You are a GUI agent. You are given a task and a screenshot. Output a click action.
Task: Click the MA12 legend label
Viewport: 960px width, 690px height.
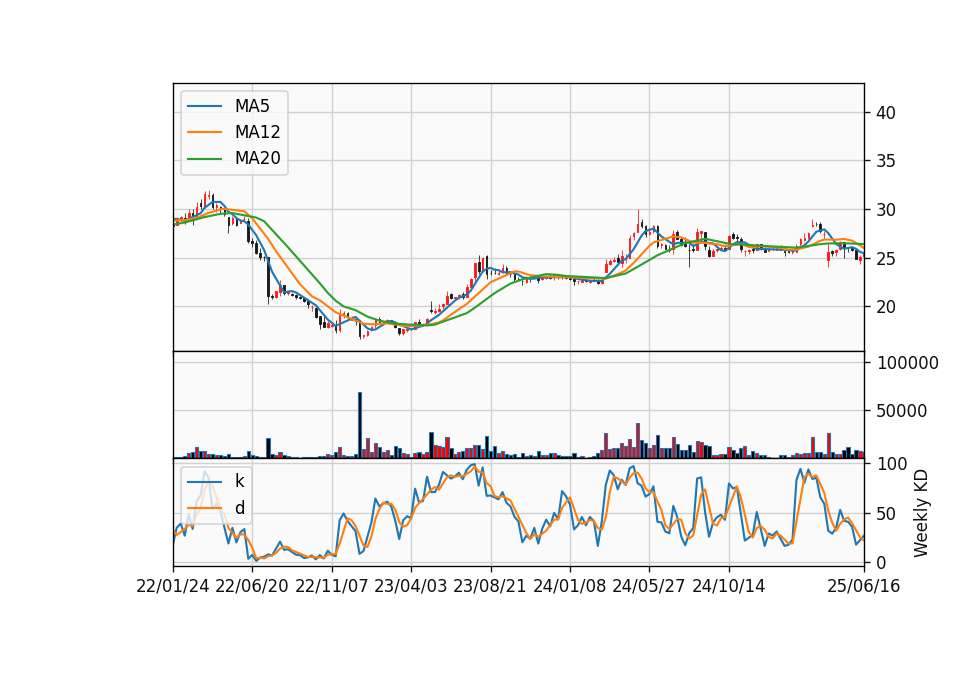(257, 132)
